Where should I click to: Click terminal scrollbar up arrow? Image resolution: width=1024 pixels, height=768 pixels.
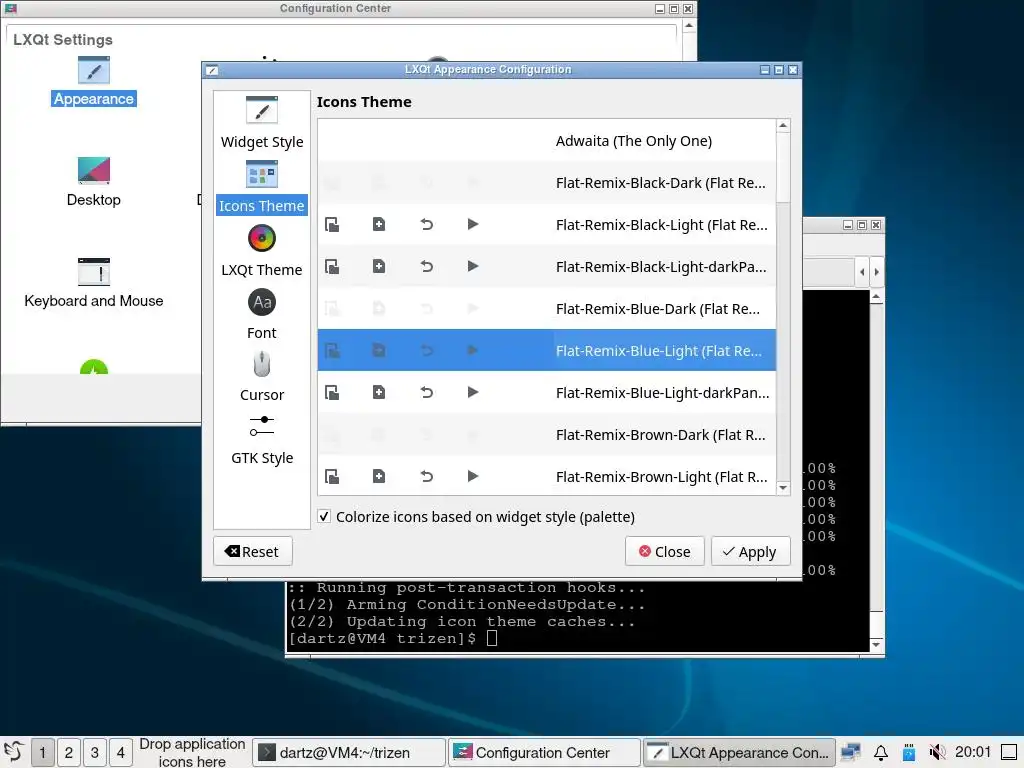click(x=876, y=297)
